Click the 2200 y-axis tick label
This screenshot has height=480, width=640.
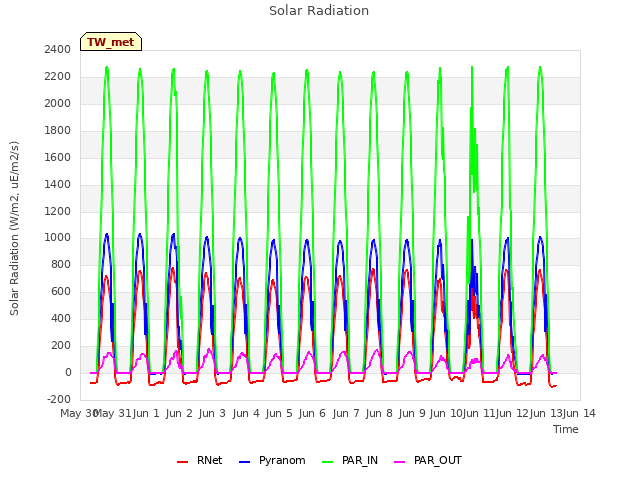click(58, 76)
